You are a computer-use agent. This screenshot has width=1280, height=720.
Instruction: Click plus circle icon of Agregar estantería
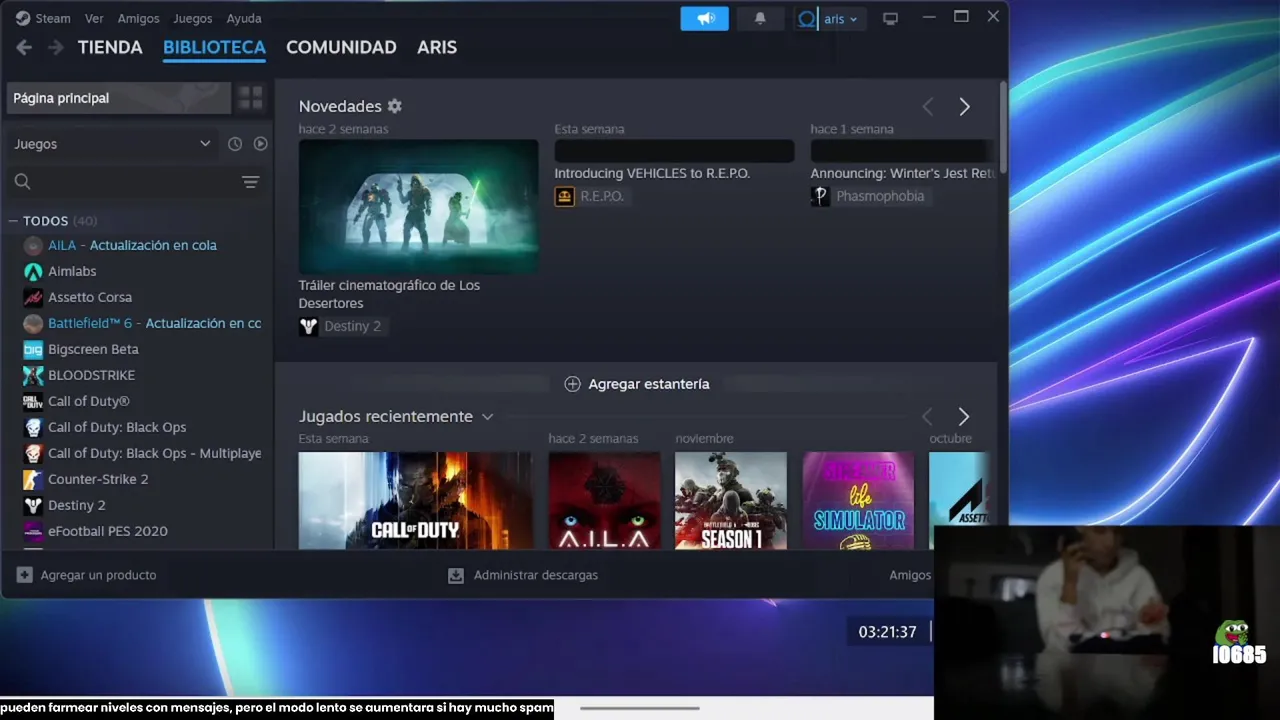coord(572,384)
